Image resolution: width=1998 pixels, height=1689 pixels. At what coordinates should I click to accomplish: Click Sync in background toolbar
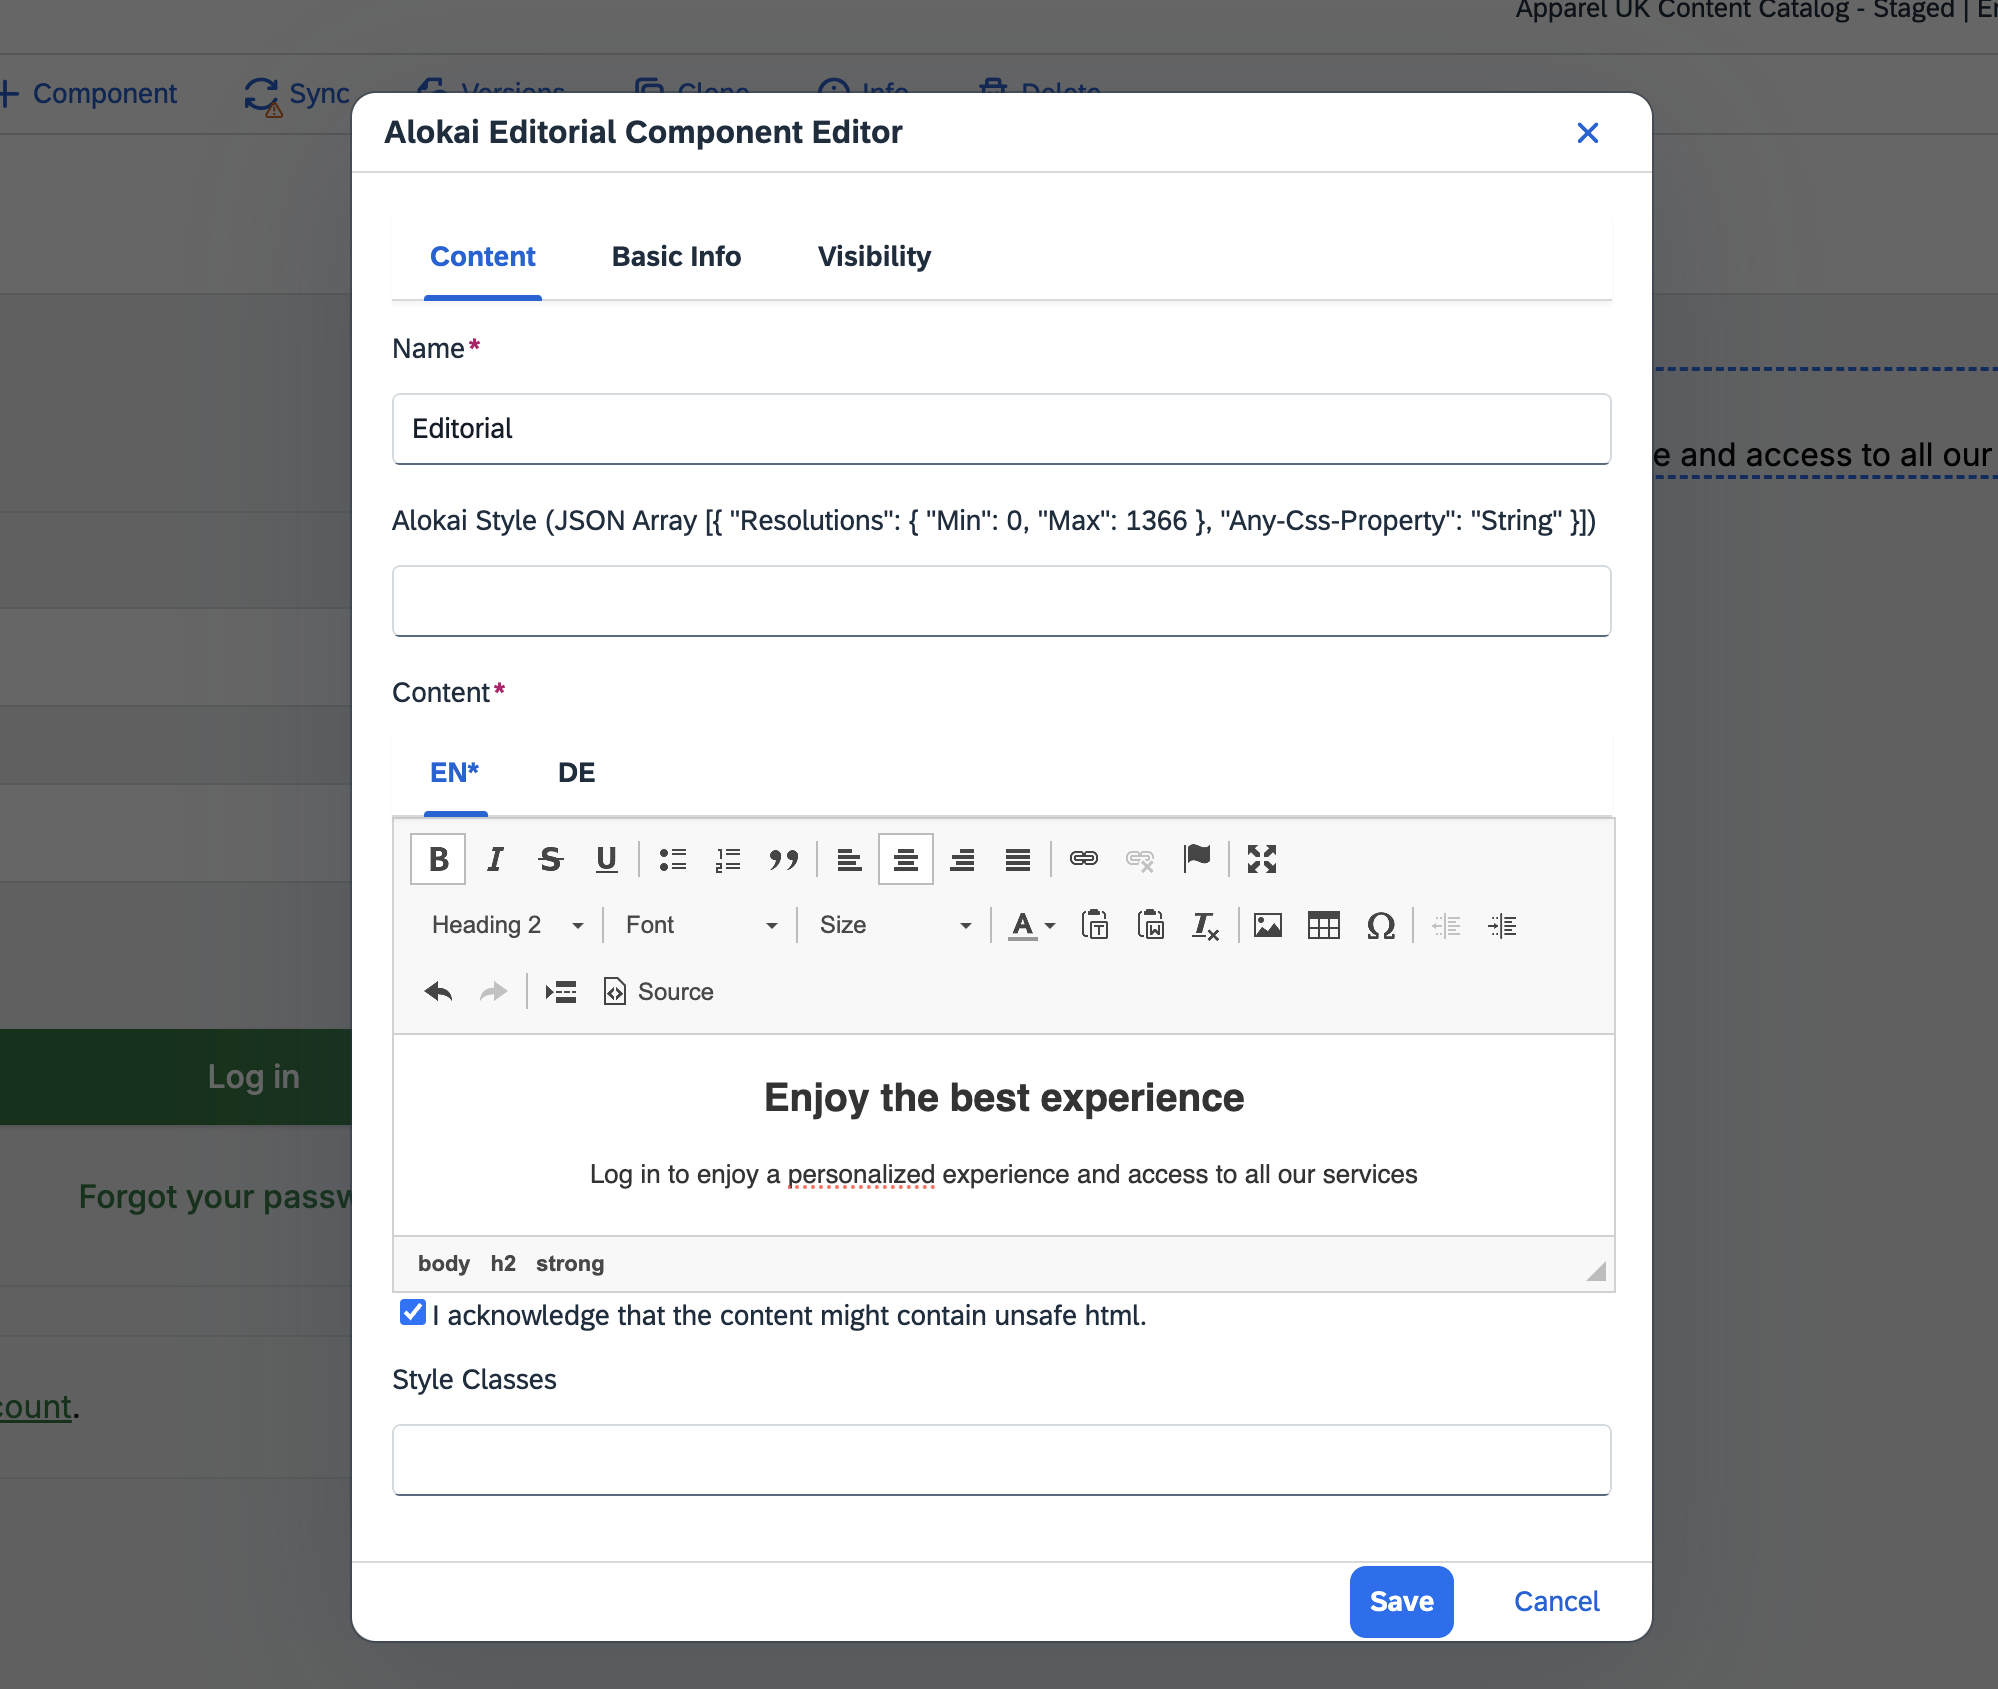click(x=298, y=94)
